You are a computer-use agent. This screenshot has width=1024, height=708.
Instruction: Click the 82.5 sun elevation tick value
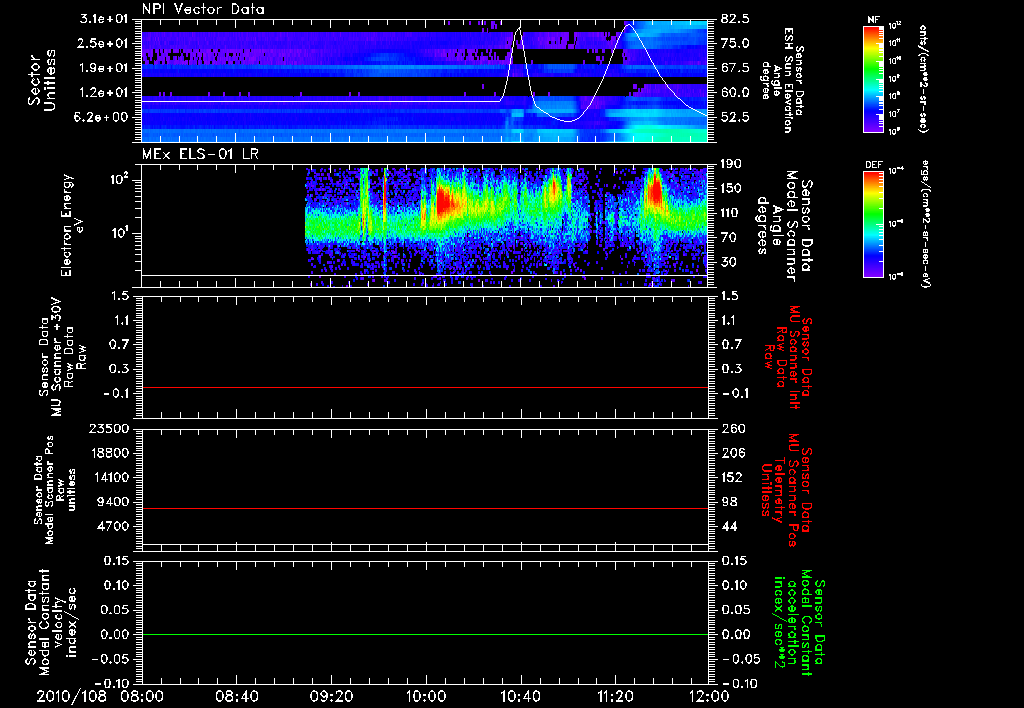(735, 19)
